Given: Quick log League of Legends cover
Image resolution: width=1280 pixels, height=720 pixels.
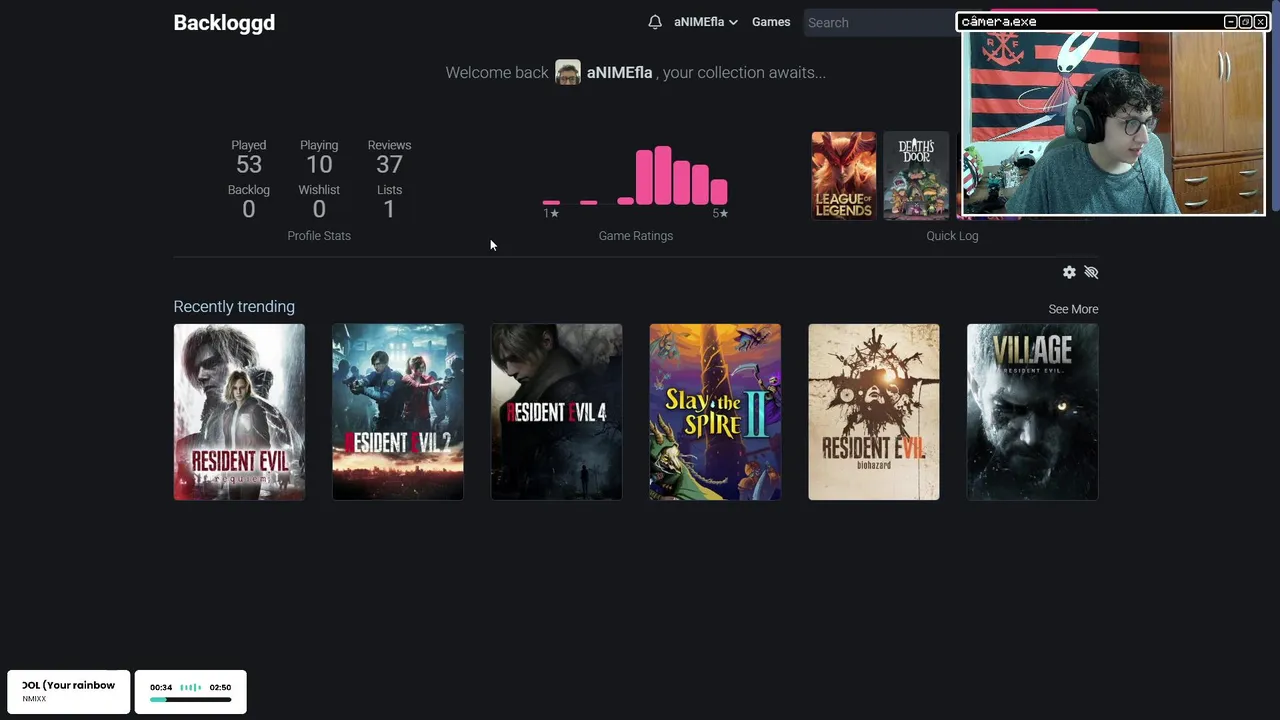Looking at the screenshot, I should [844, 176].
